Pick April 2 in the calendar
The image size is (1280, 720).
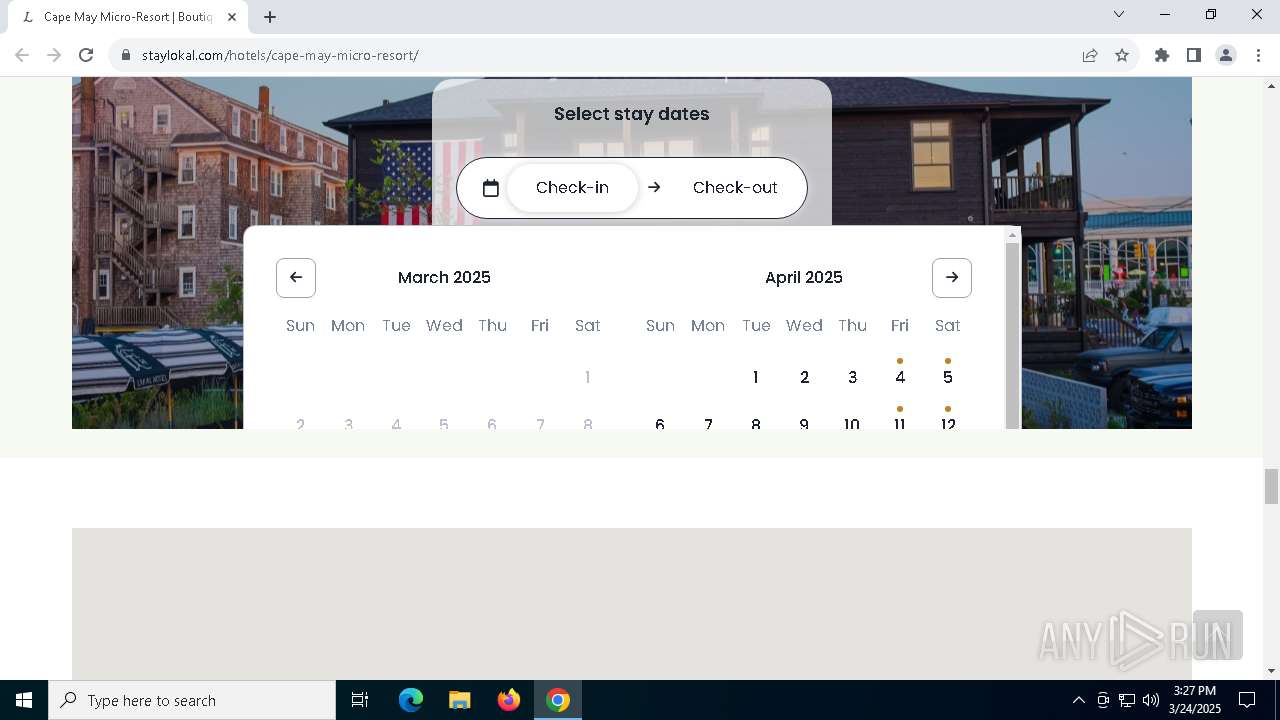click(x=804, y=377)
